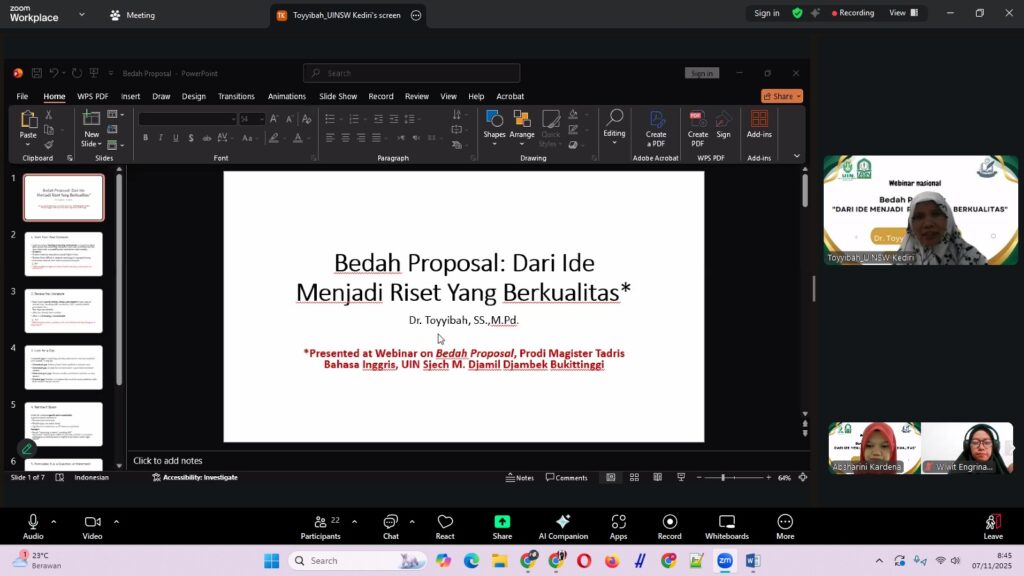The image size is (1024, 576).
Task: Click the Sign in button in Zoom
Action: pos(767,13)
